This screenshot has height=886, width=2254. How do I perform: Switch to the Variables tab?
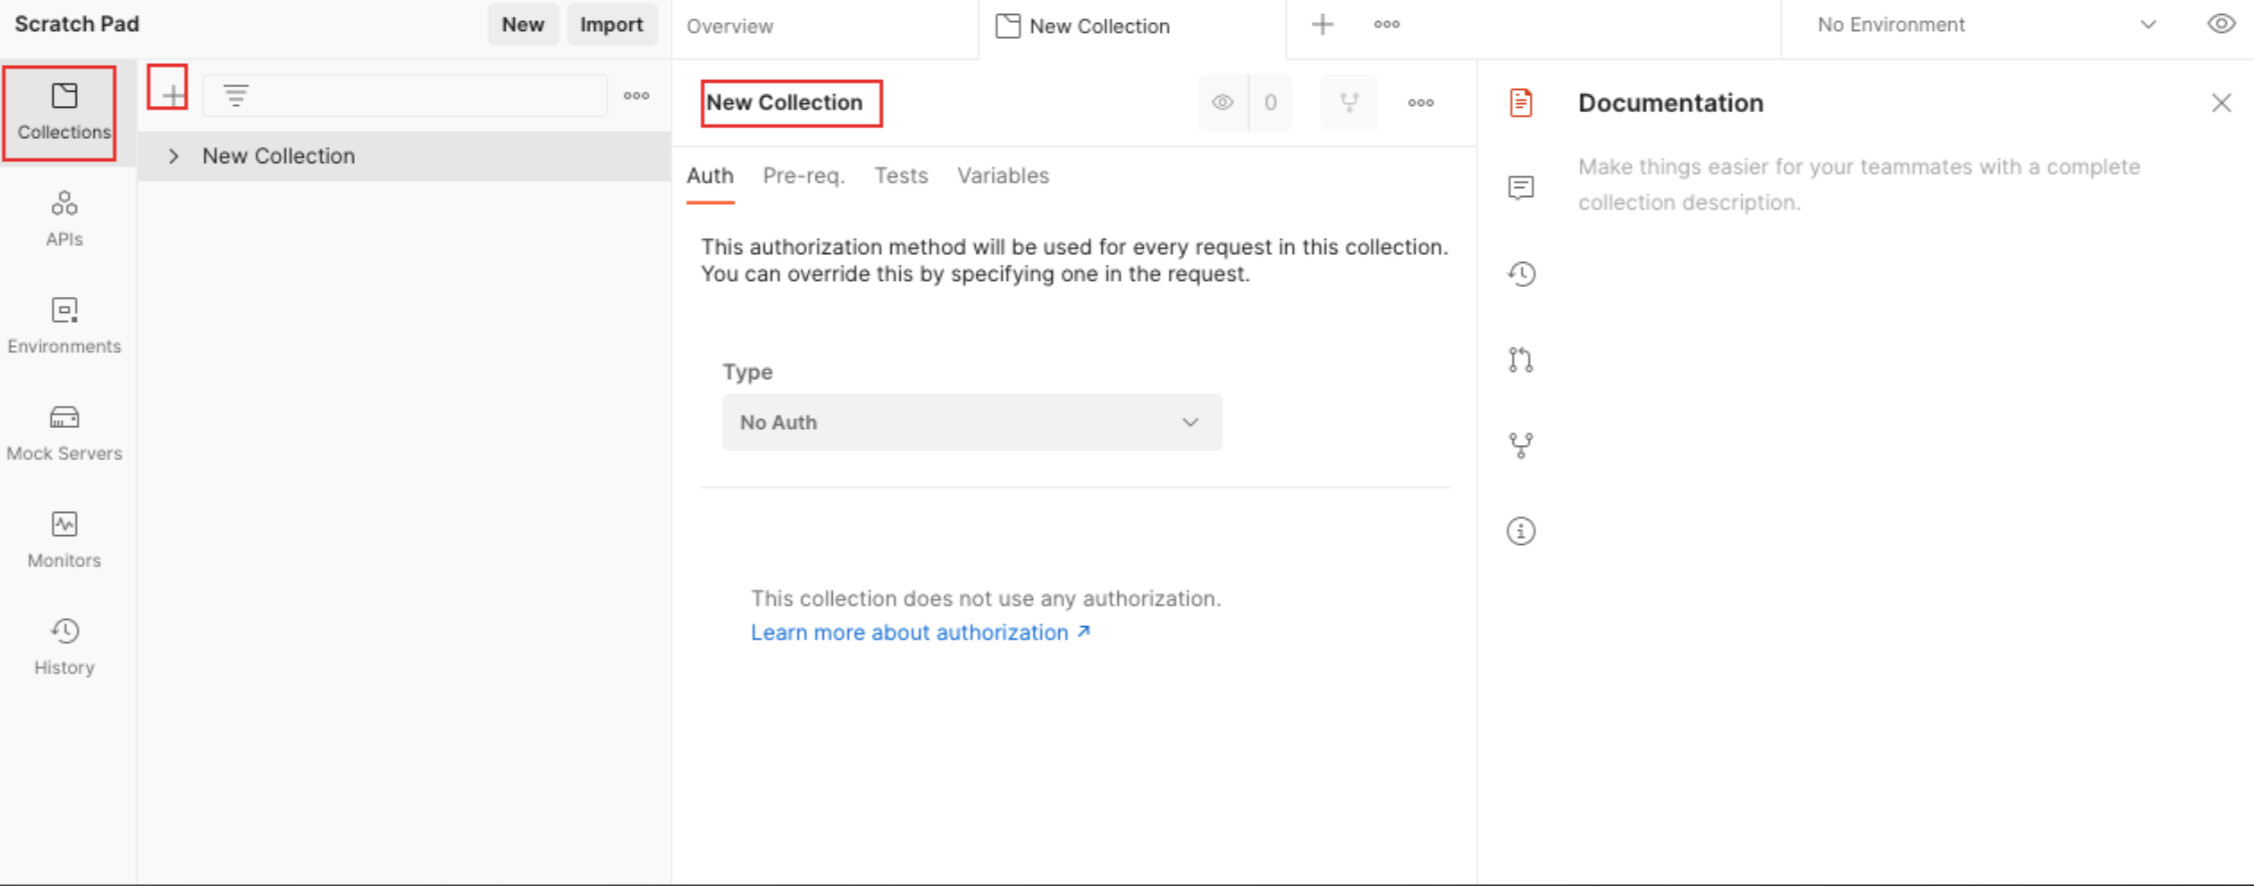coord(1002,176)
